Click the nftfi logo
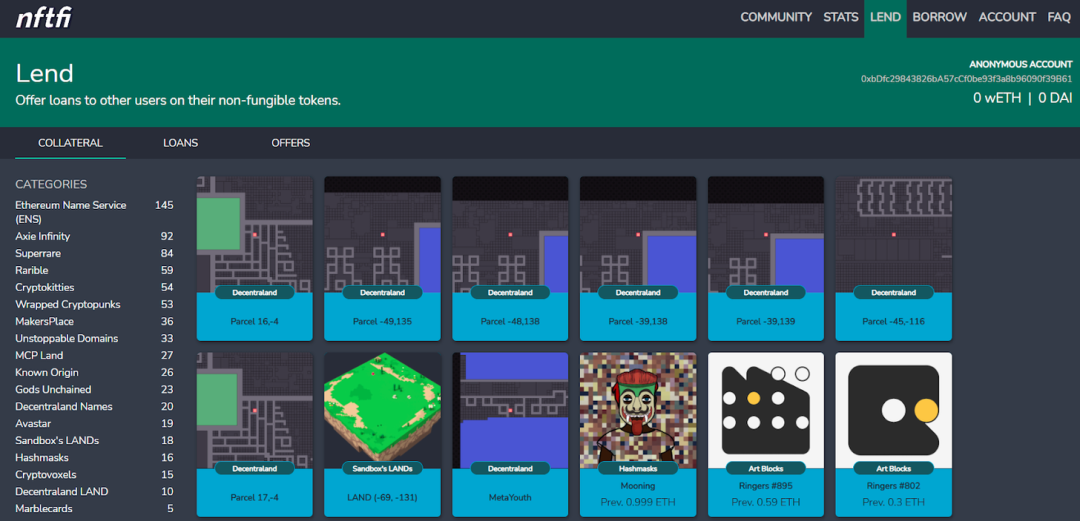Screen dimensions: 1080x521 [x=43, y=18]
